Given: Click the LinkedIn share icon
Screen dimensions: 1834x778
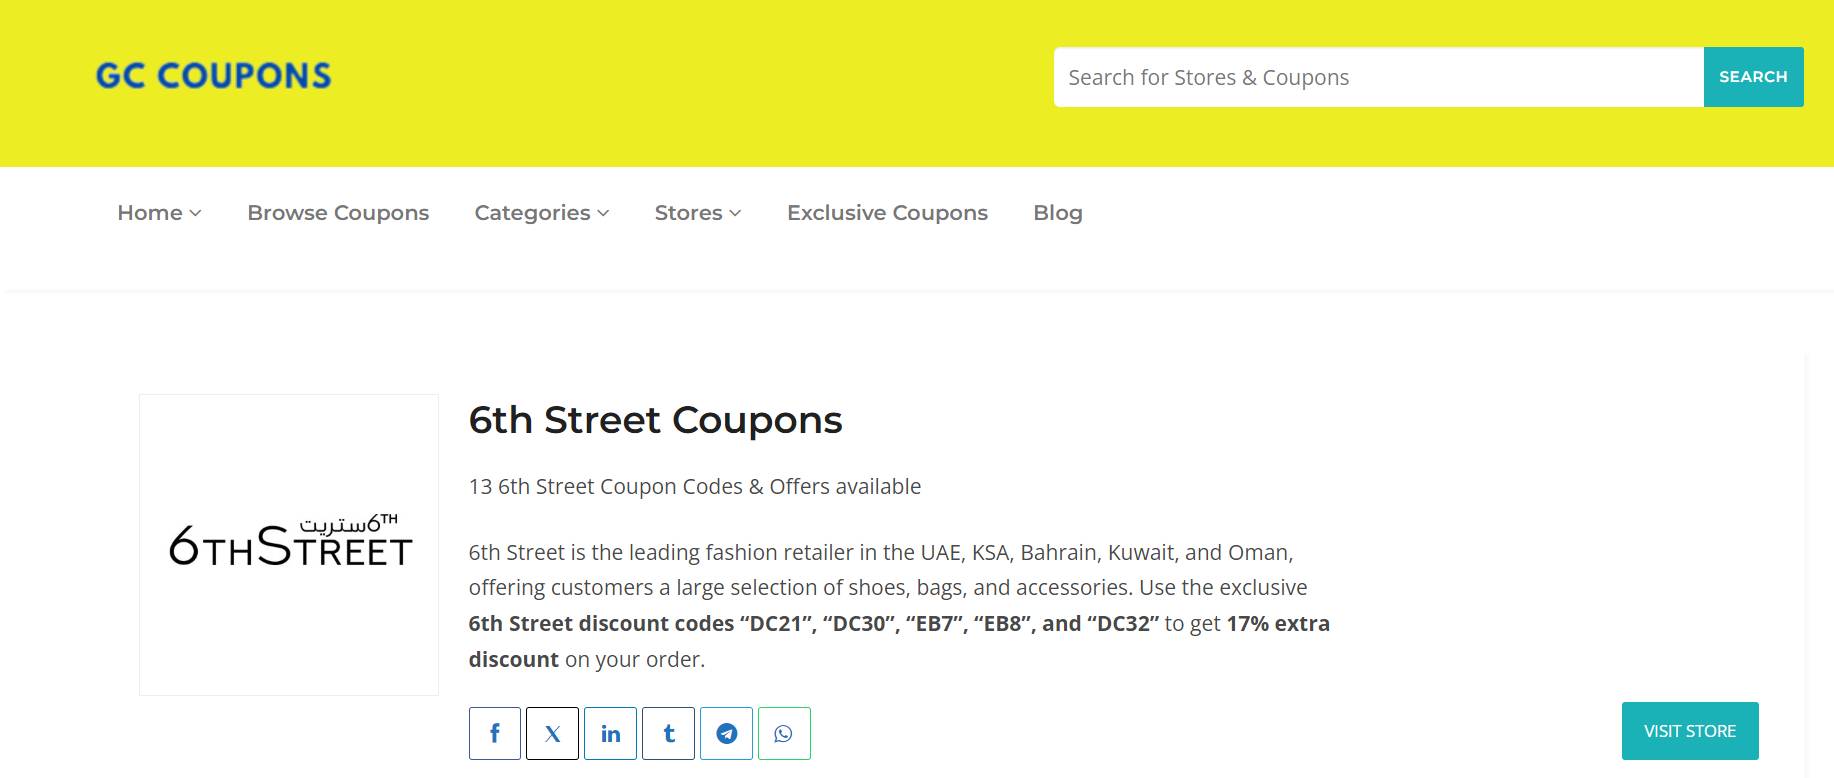Looking at the screenshot, I should click(610, 733).
